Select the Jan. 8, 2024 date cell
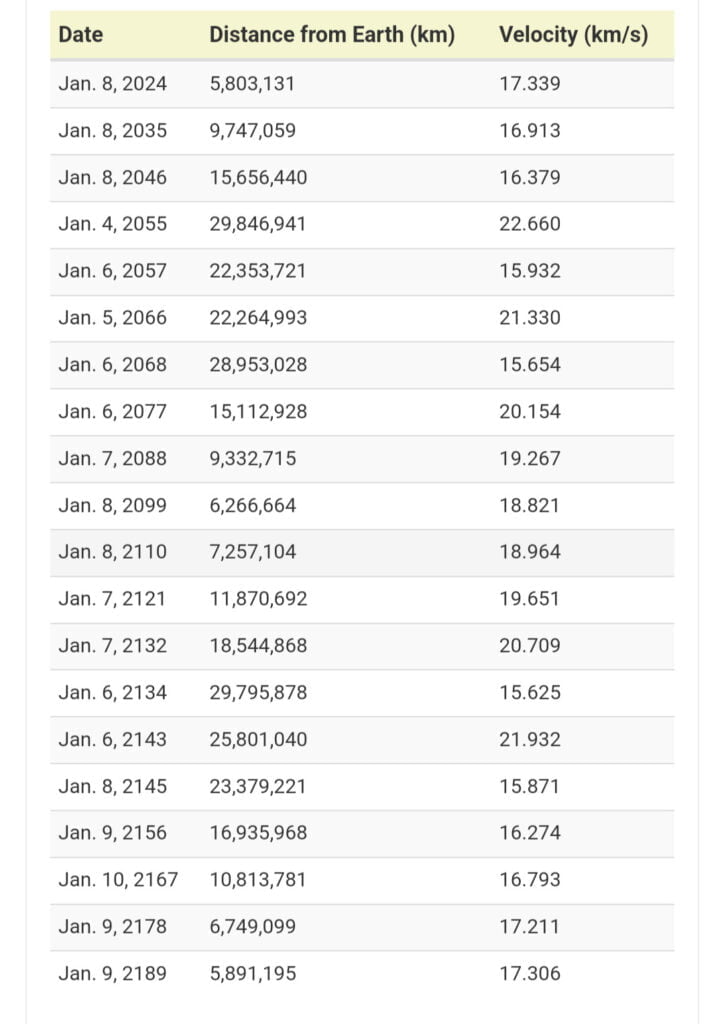Image resolution: width=724 pixels, height=1024 pixels. (x=113, y=84)
